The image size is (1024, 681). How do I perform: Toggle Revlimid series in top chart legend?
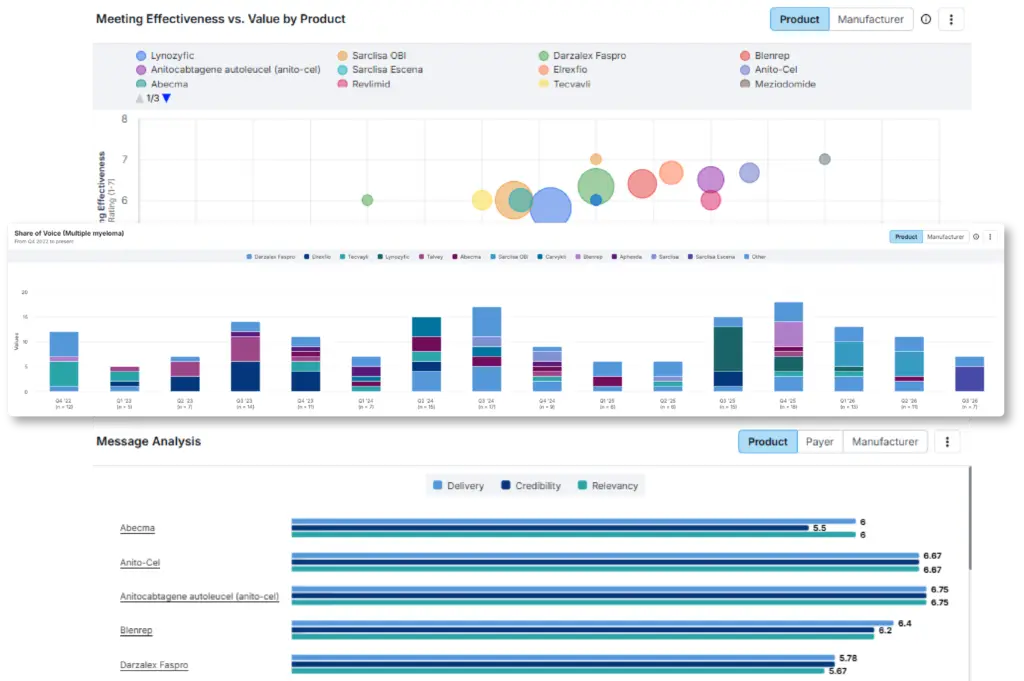pyautogui.click(x=364, y=84)
